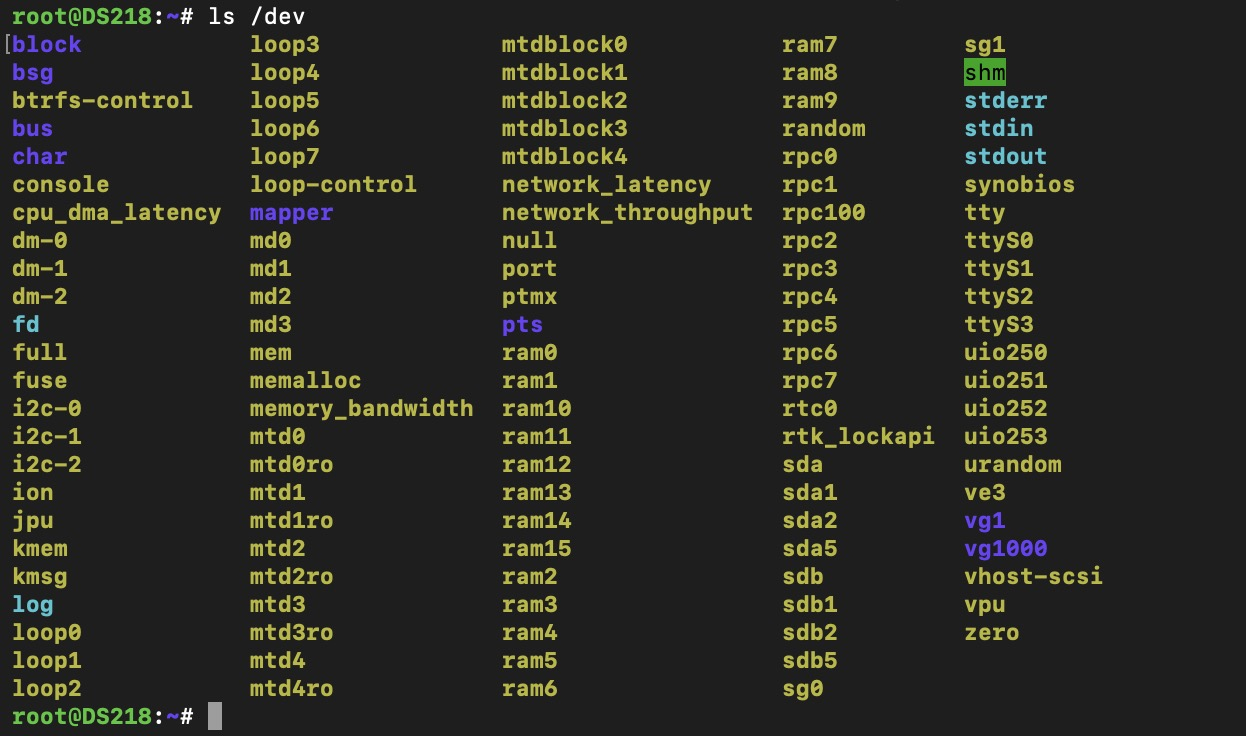Select the rtk_lockapi device entry

(858, 437)
